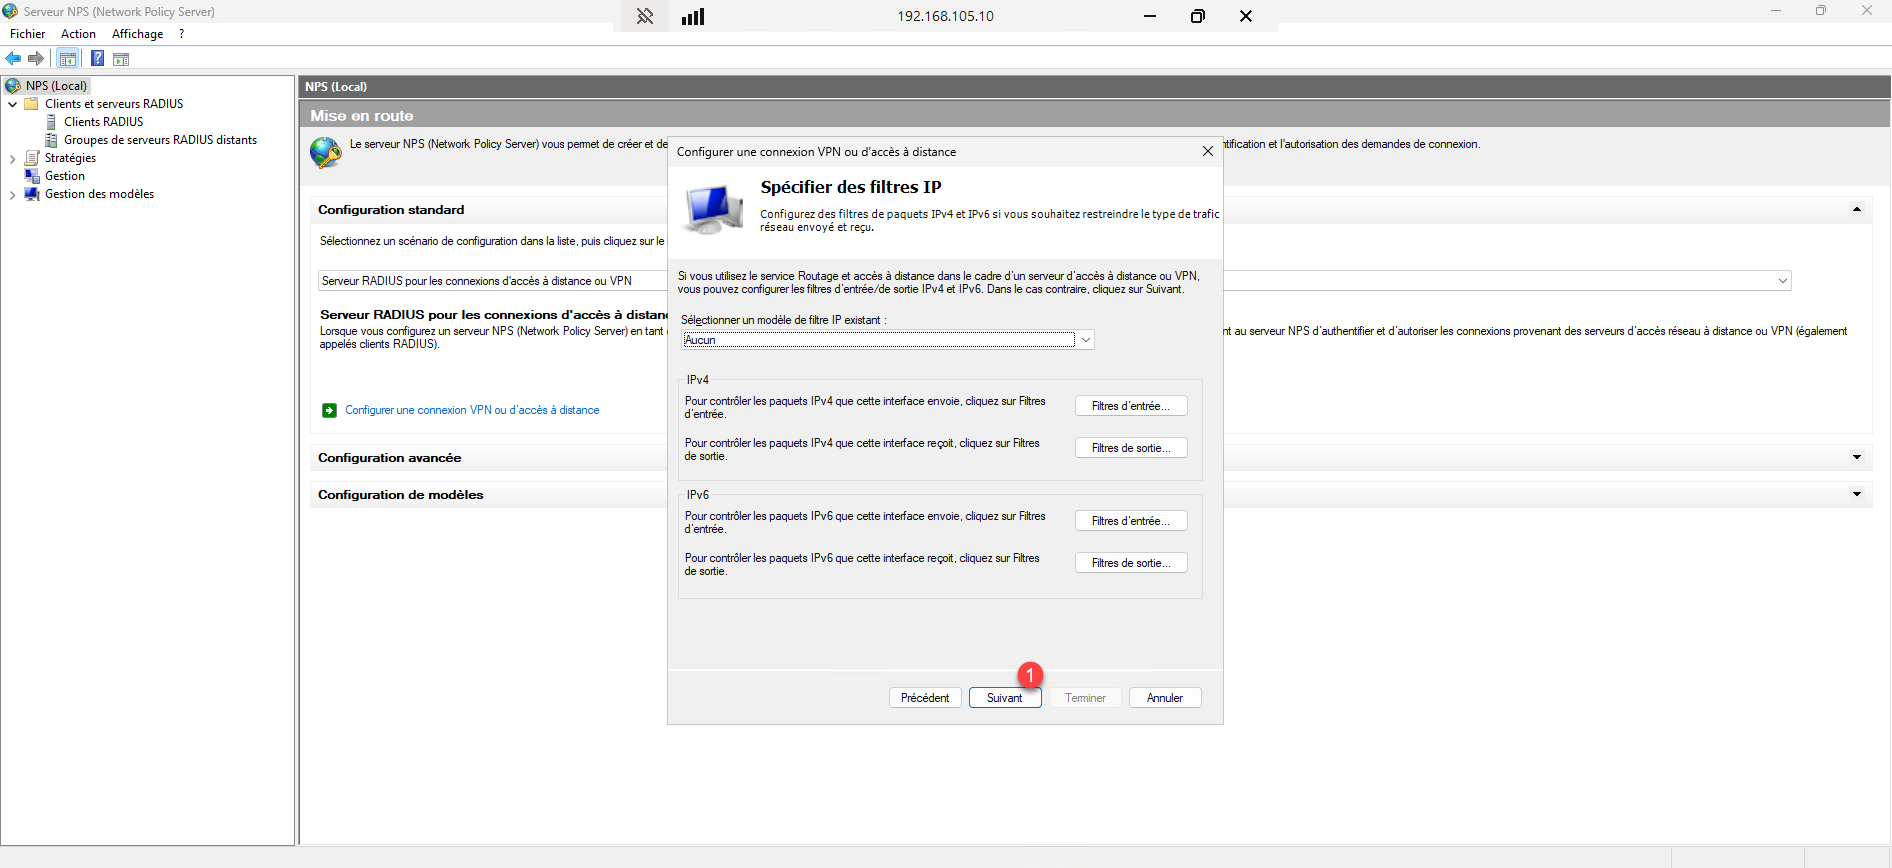Screen dimensions: 1892x868
Task: Select Clients RADIUS in the tree
Action: pos(103,122)
